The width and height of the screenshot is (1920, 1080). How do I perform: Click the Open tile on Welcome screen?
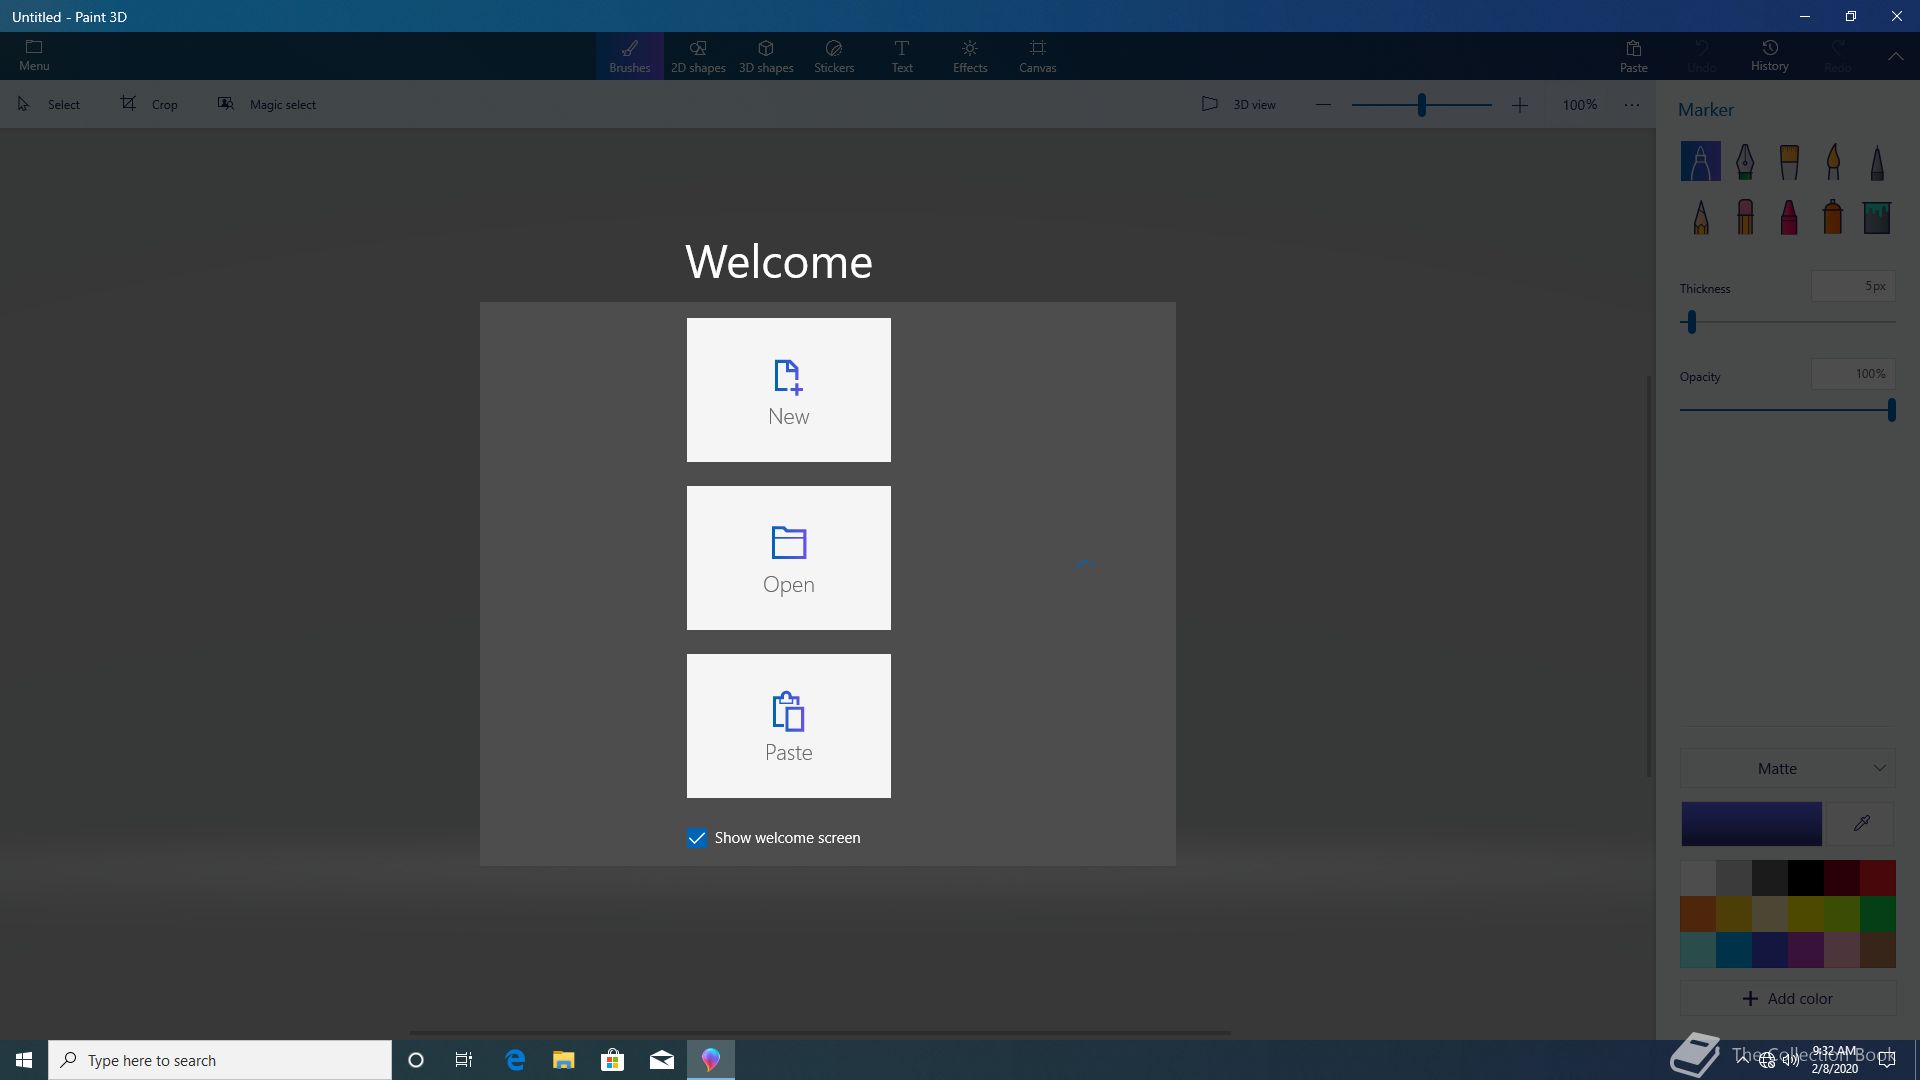click(x=789, y=558)
